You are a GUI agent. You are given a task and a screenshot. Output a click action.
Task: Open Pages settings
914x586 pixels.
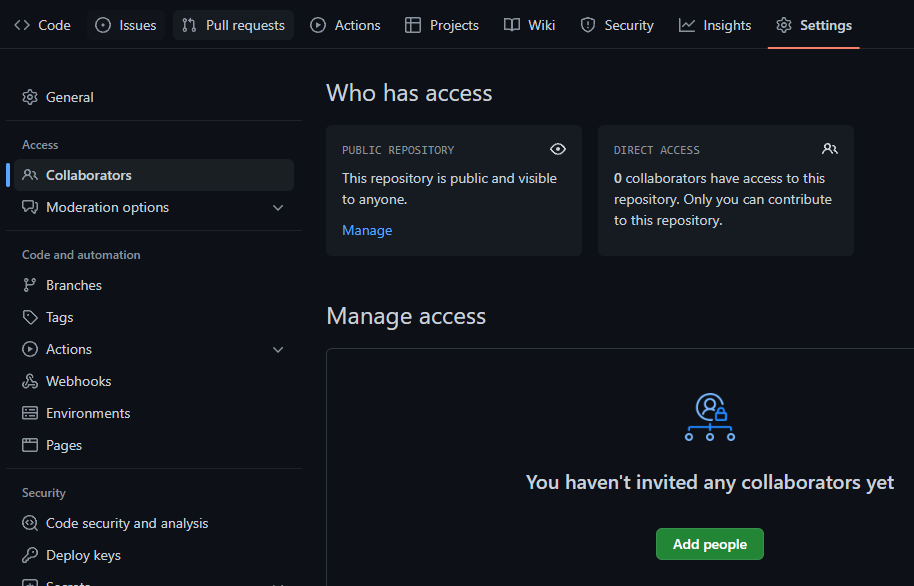pyautogui.click(x=154, y=445)
